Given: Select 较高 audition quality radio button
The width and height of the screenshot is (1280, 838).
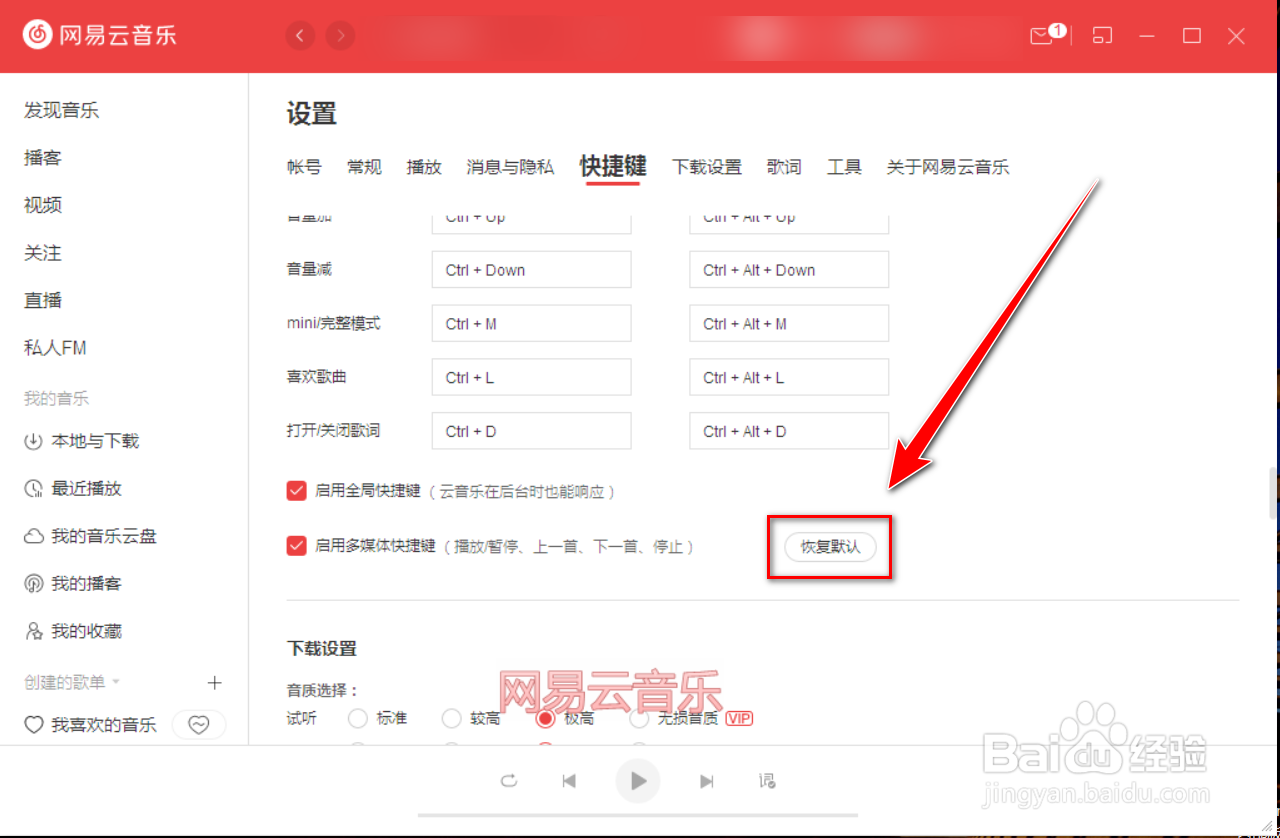Looking at the screenshot, I should (451, 718).
